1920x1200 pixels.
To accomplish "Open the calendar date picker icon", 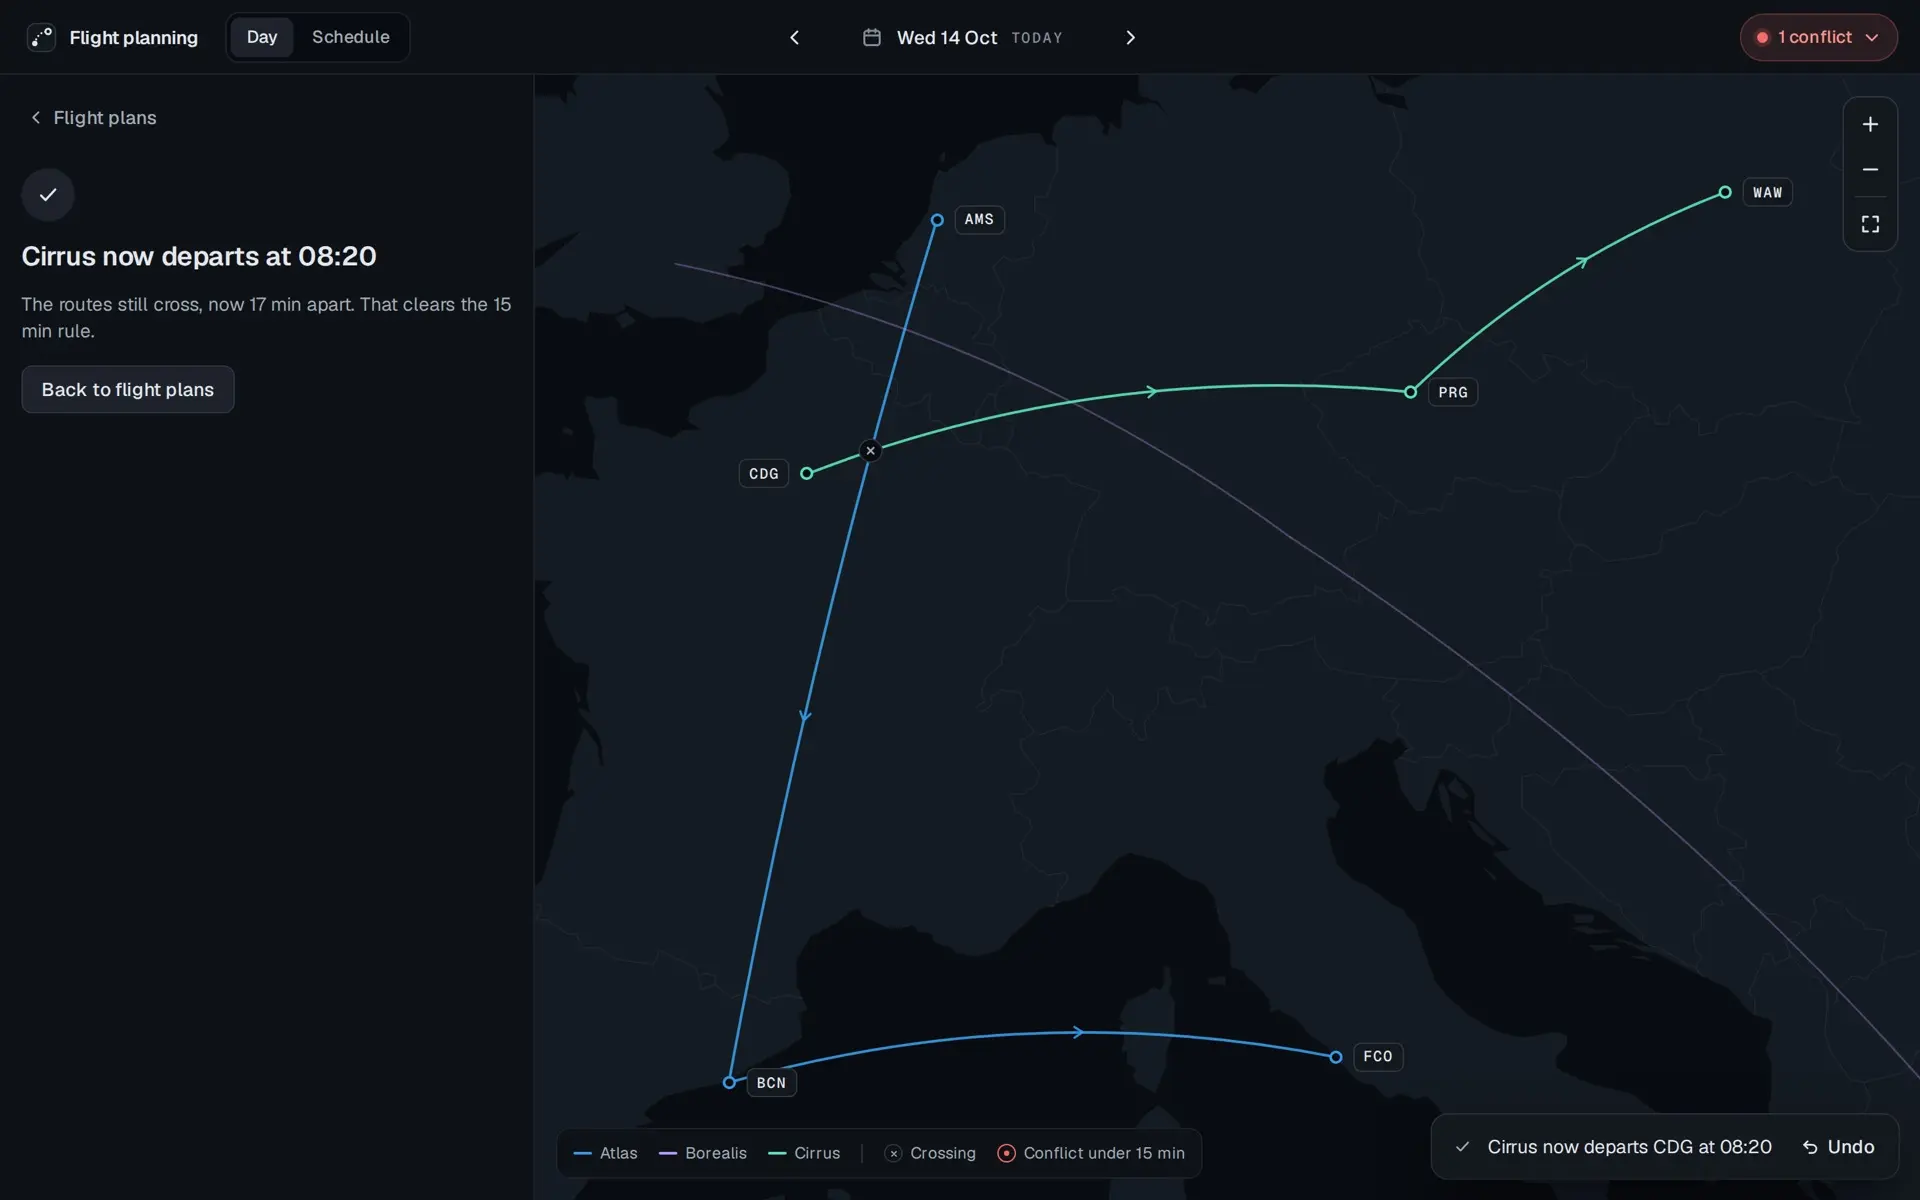I will click(x=872, y=37).
